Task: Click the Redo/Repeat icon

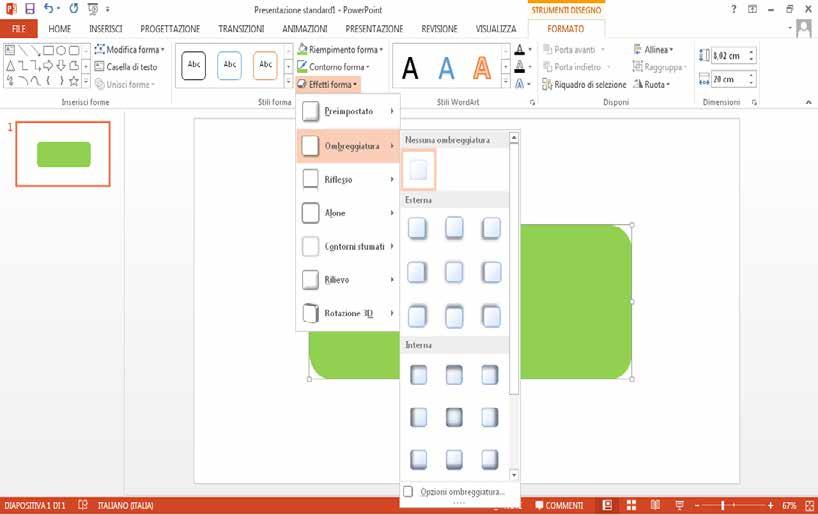Action: coord(74,8)
